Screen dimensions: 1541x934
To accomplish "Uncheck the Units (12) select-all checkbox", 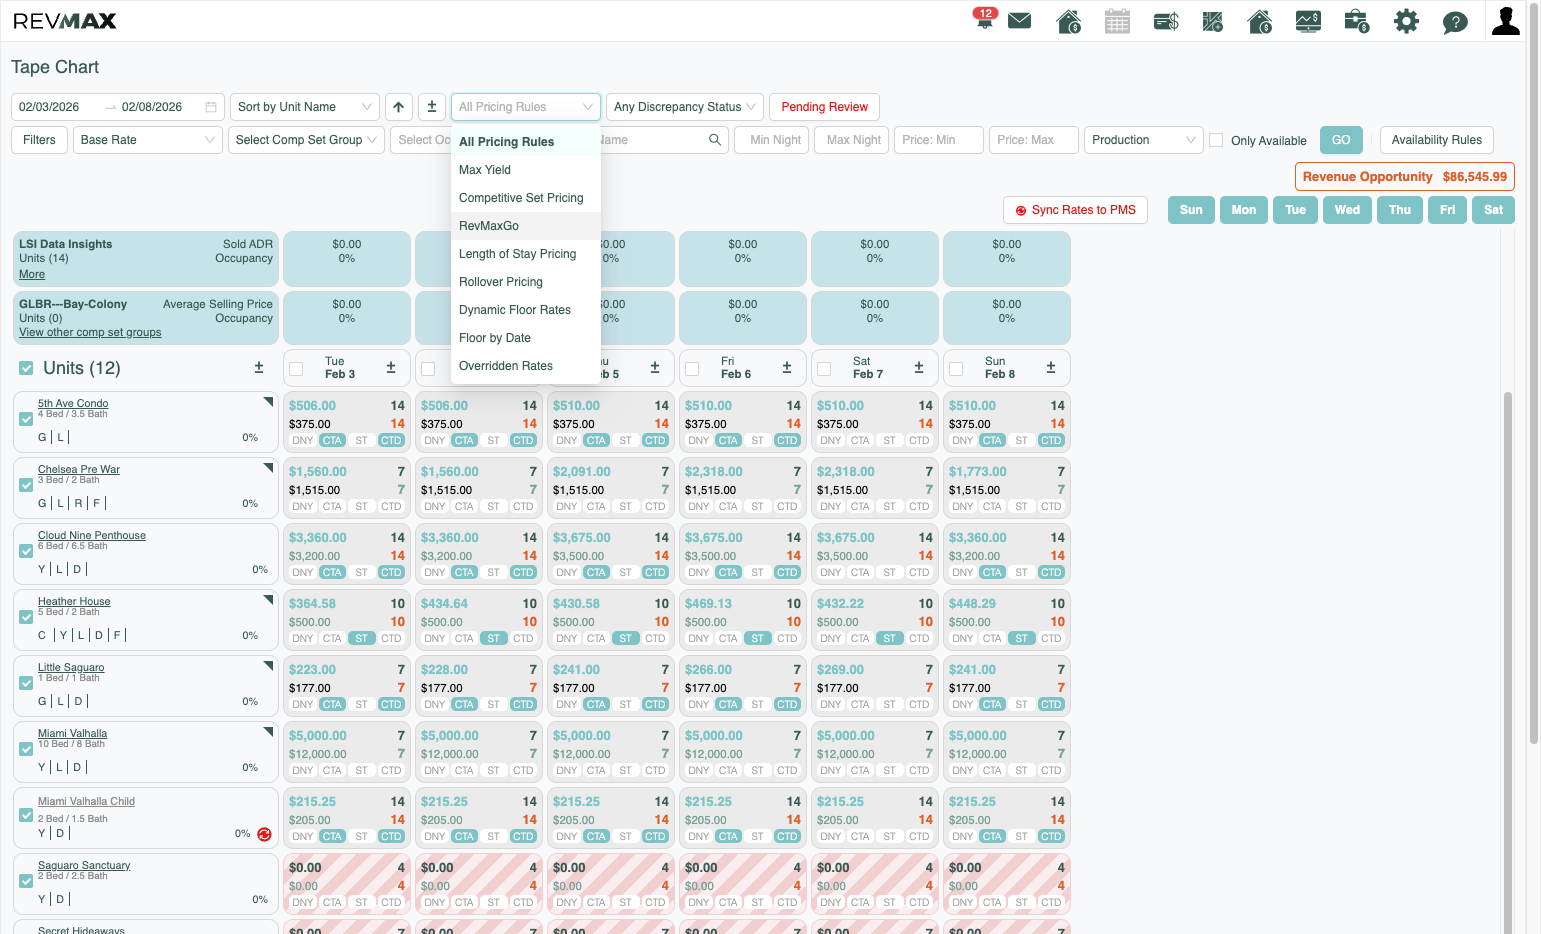I will [26, 369].
